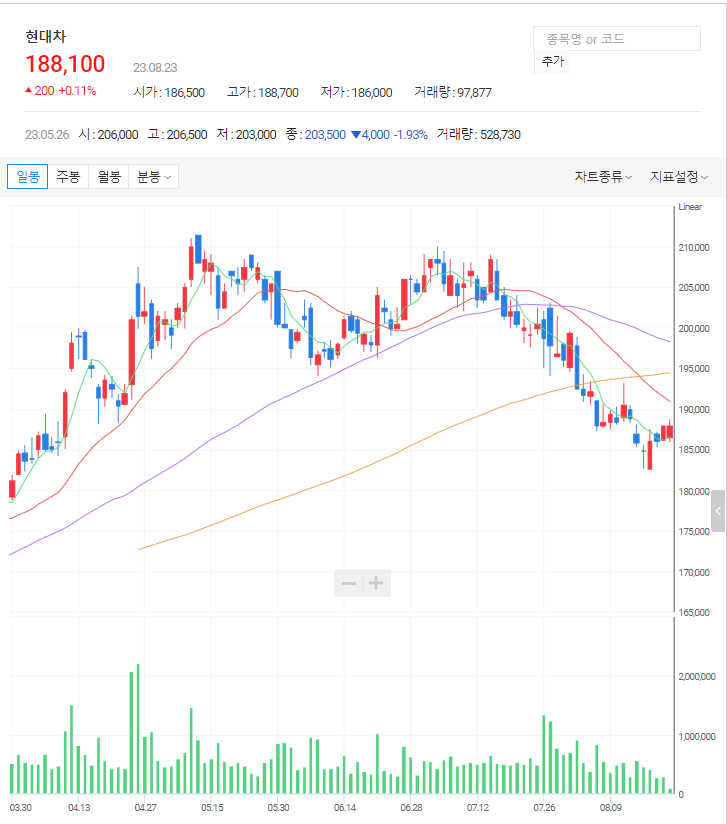Click the 추가 add button

(552, 61)
